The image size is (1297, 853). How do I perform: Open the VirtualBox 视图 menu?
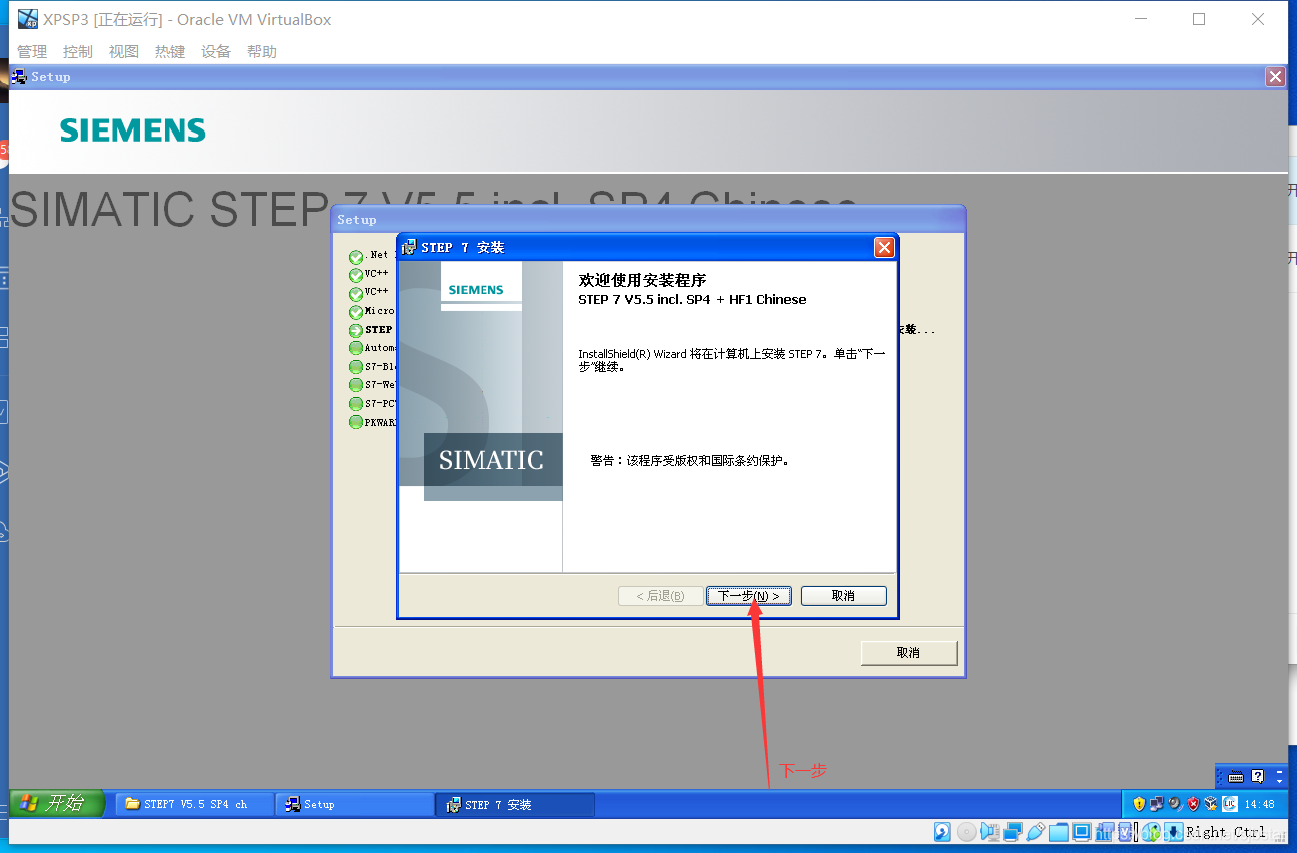click(124, 52)
